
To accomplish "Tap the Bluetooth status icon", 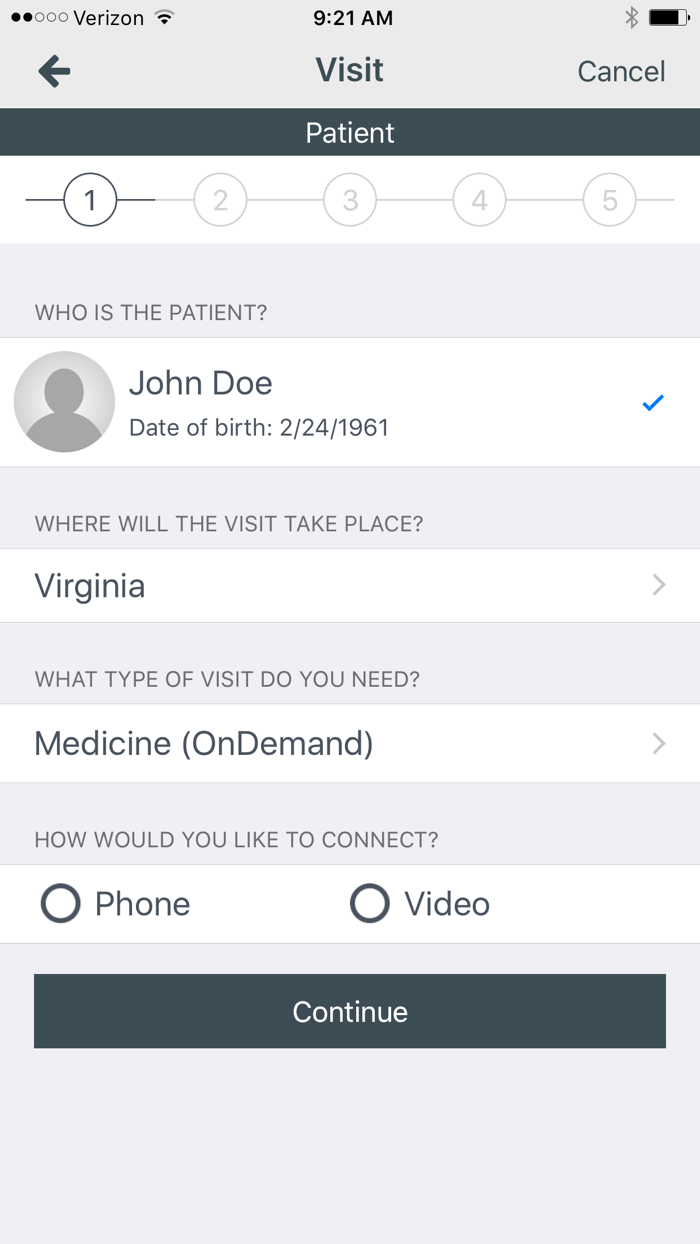I will point(631,18).
